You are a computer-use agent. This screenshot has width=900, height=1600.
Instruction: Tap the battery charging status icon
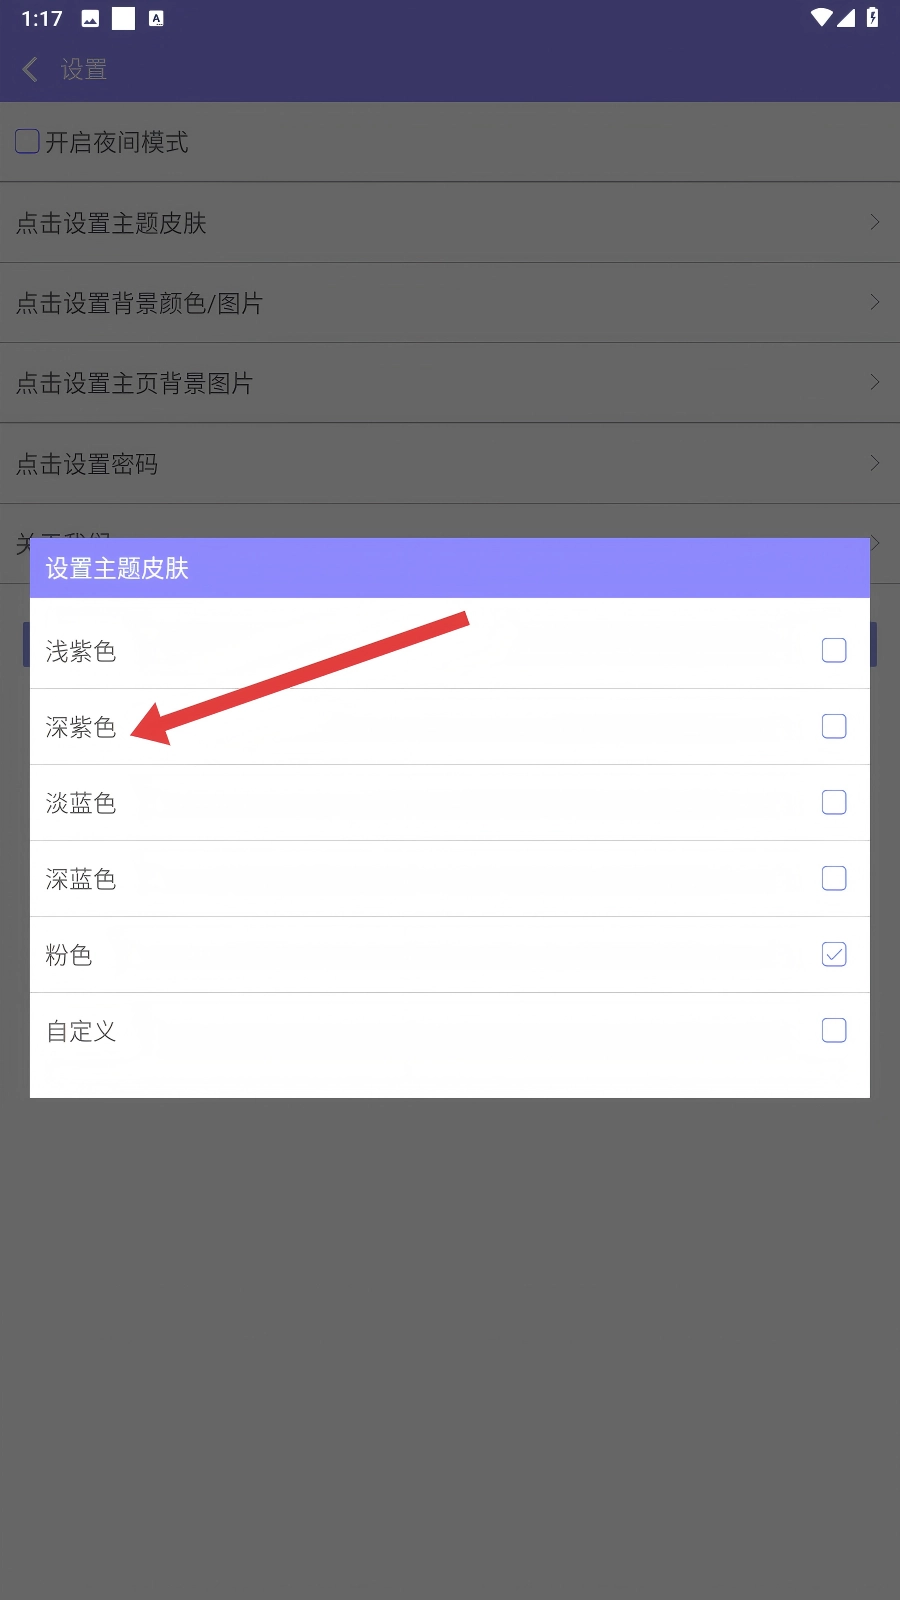[872, 17]
